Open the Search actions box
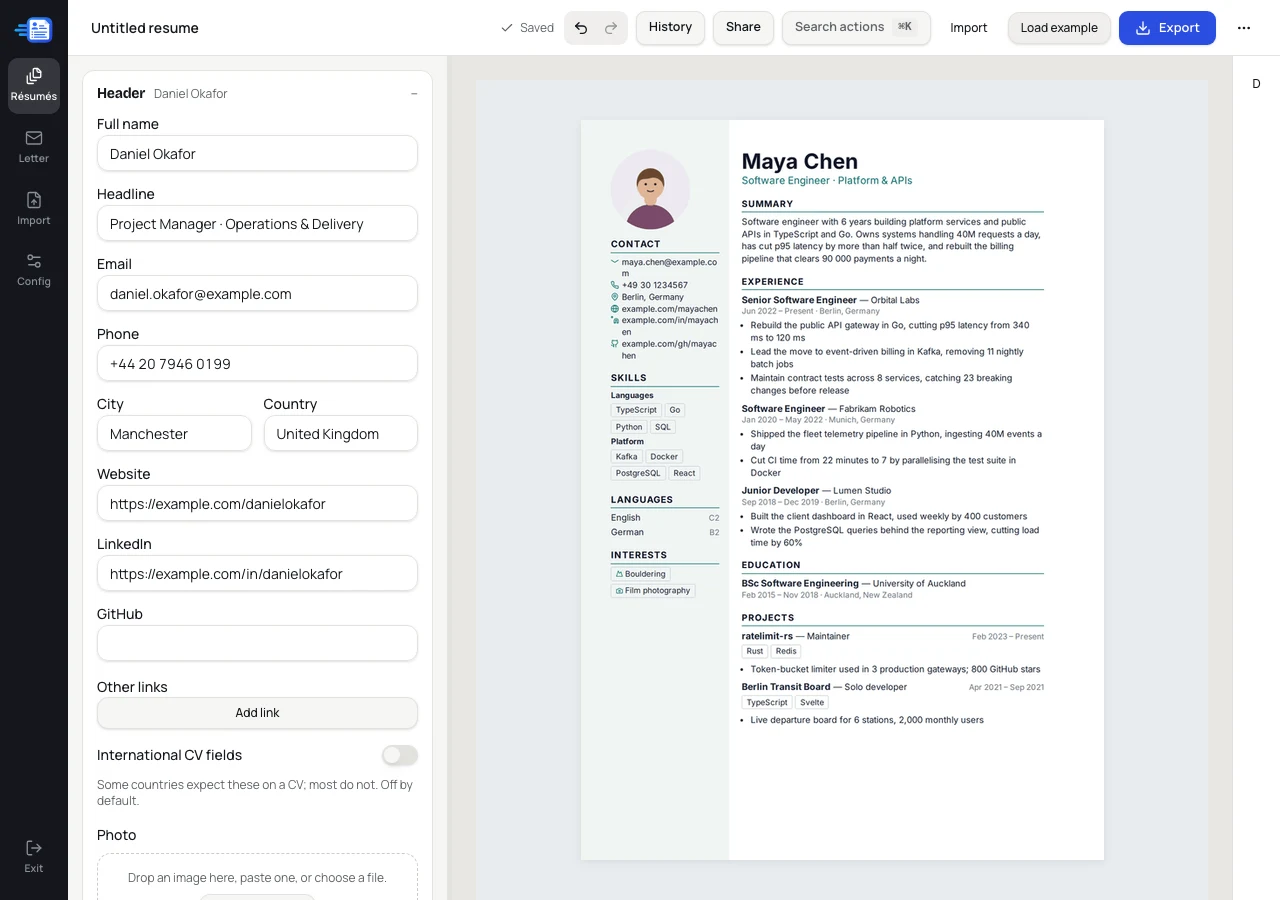This screenshot has height=900, width=1280. [856, 28]
